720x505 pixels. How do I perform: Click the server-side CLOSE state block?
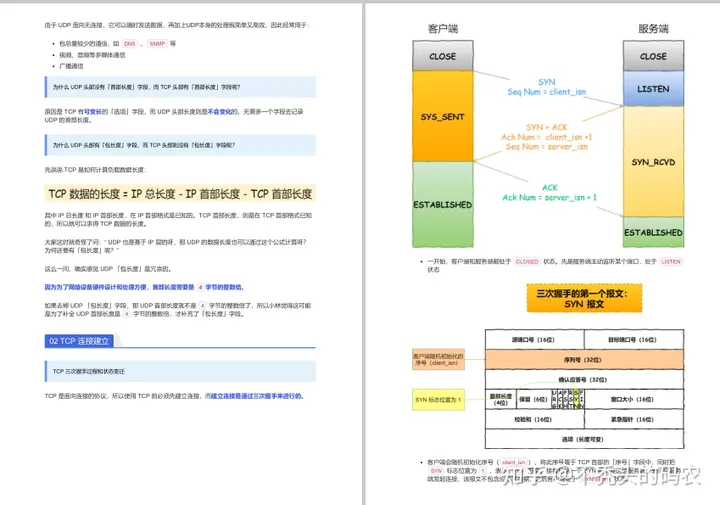point(653,56)
